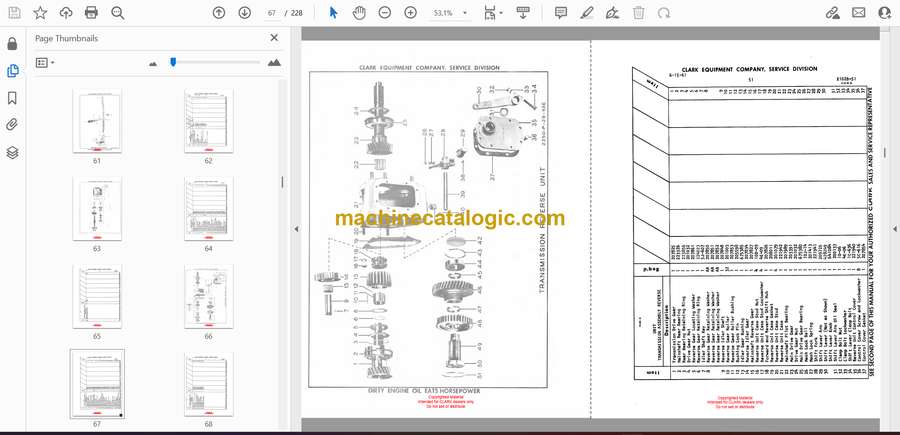Open the Sign document tool
Image resolution: width=900 pixels, height=435 pixels.
[612, 13]
